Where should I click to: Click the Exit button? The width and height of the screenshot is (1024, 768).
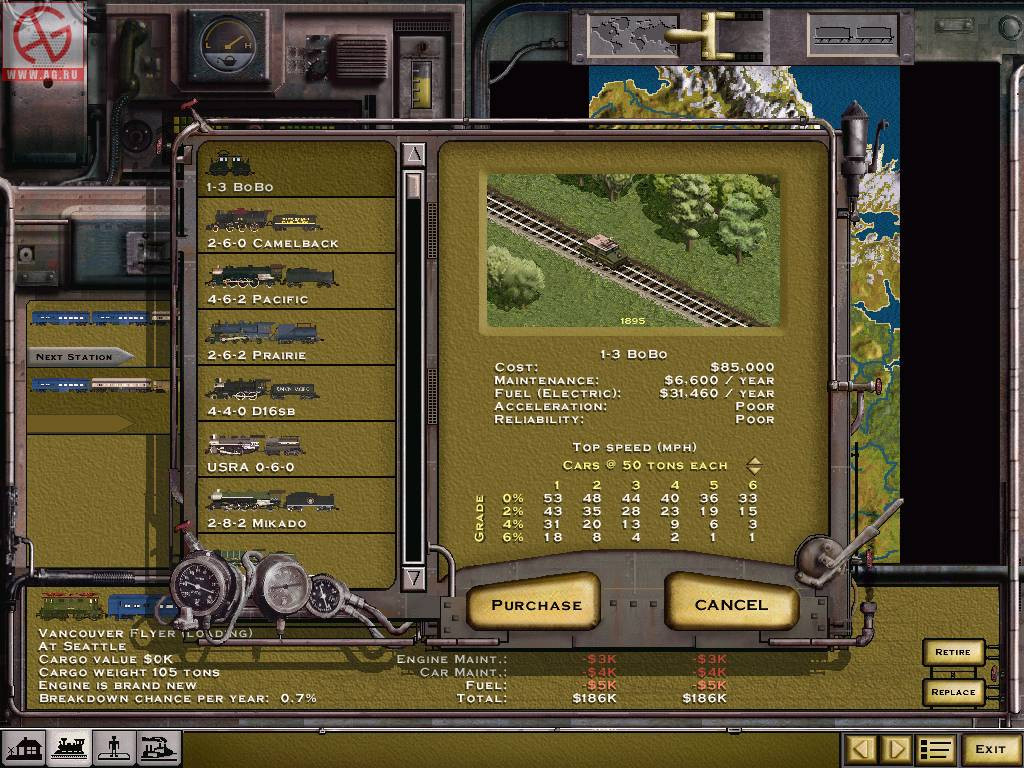990,749
